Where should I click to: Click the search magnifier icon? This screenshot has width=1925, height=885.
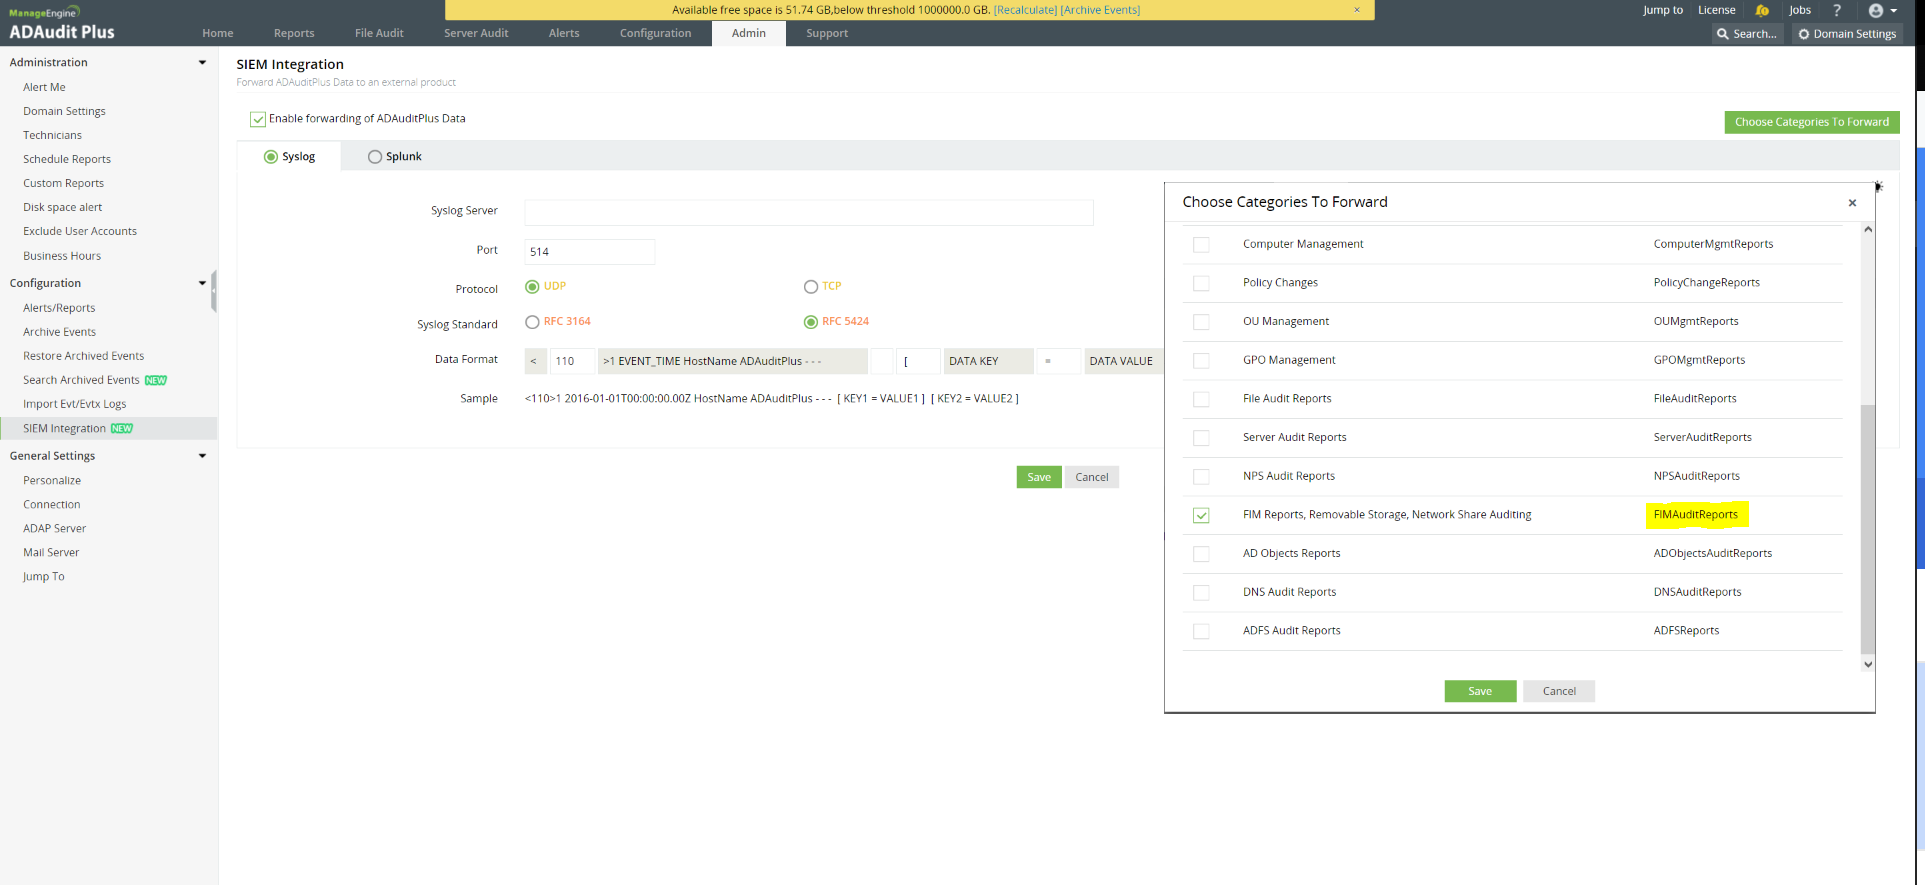[1723, 34]
